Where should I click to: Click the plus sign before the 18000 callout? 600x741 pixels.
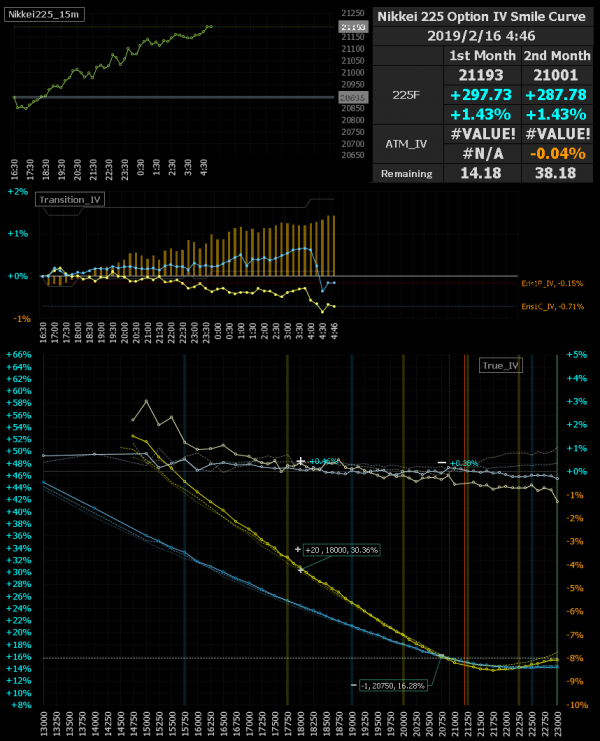click(x=297, y=550)
